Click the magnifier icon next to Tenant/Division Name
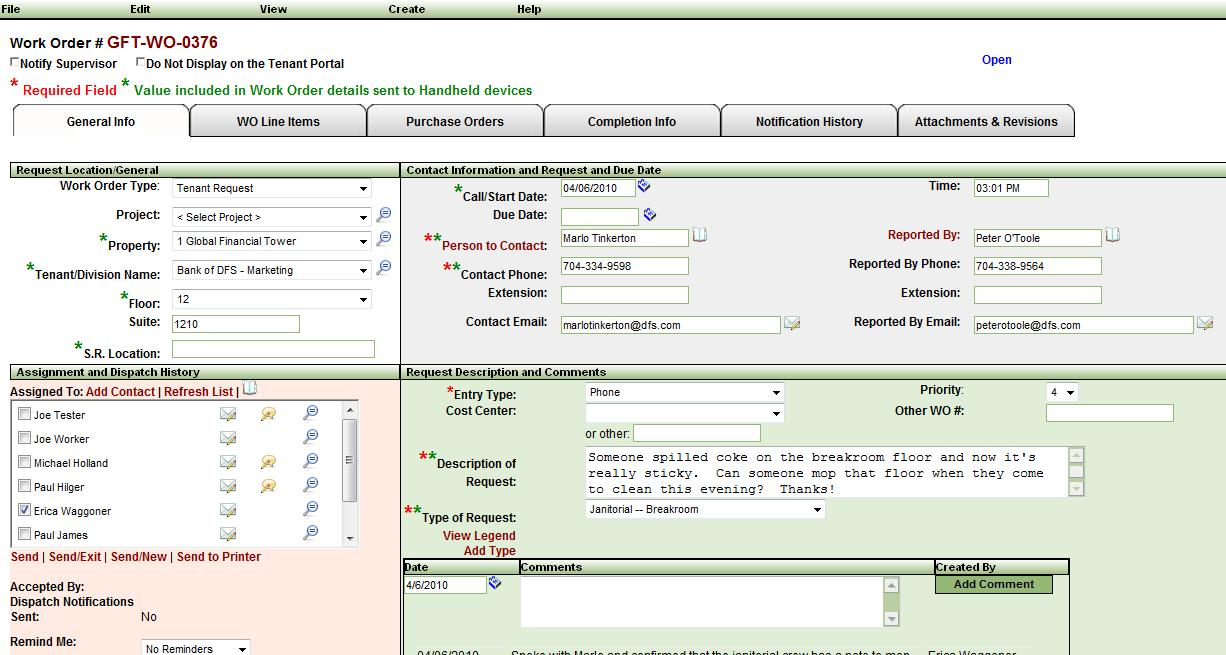Viewport: 1226px width, 655px height. [384, 268]
